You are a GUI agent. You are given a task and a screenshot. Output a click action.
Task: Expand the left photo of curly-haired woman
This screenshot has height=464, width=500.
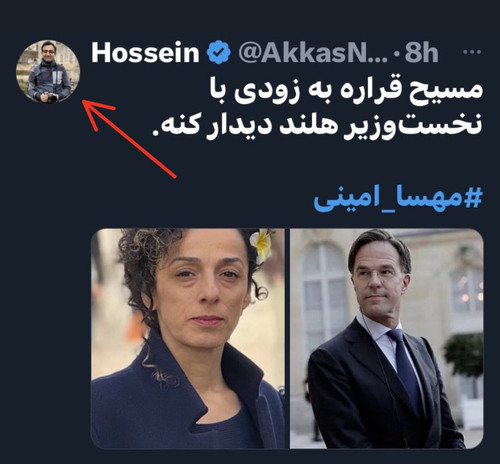(x=188, y=338)
